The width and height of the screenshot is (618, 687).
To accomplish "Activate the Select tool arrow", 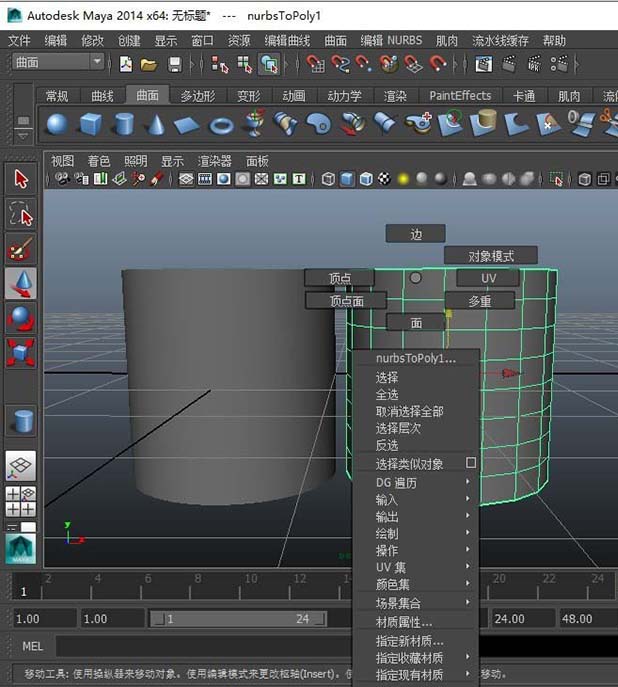I will point(21,178).
